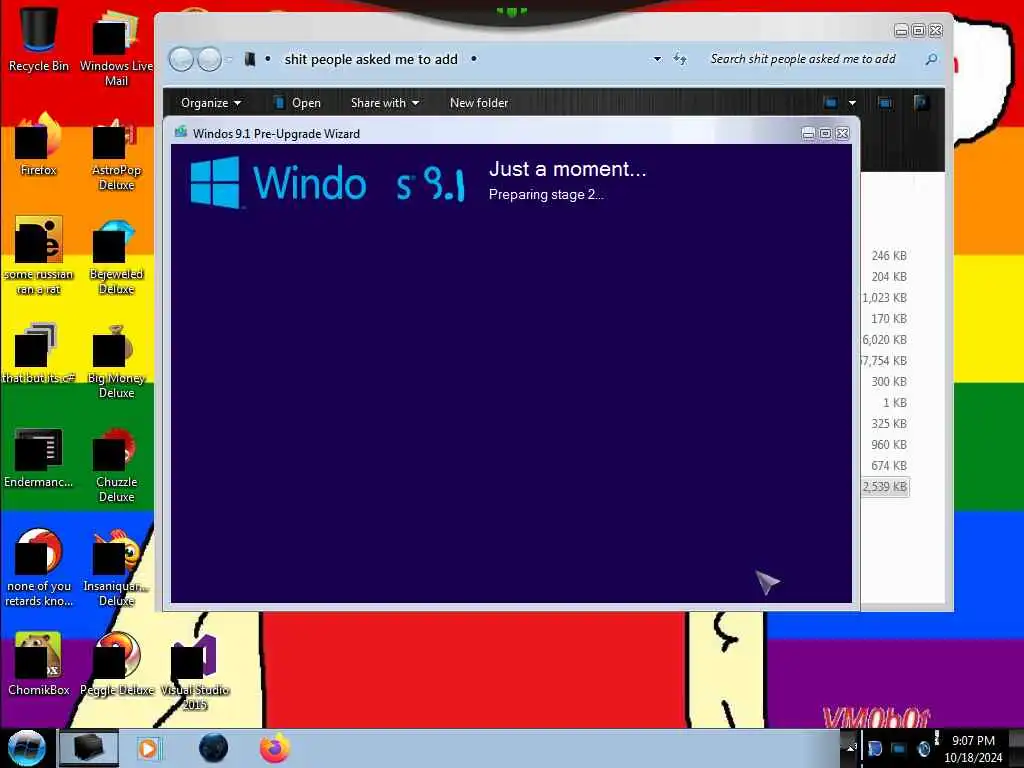The height and width of the screenshot is (768, 1024).
Task: Launch Firefox from the desktop
Action: (39, 144)
